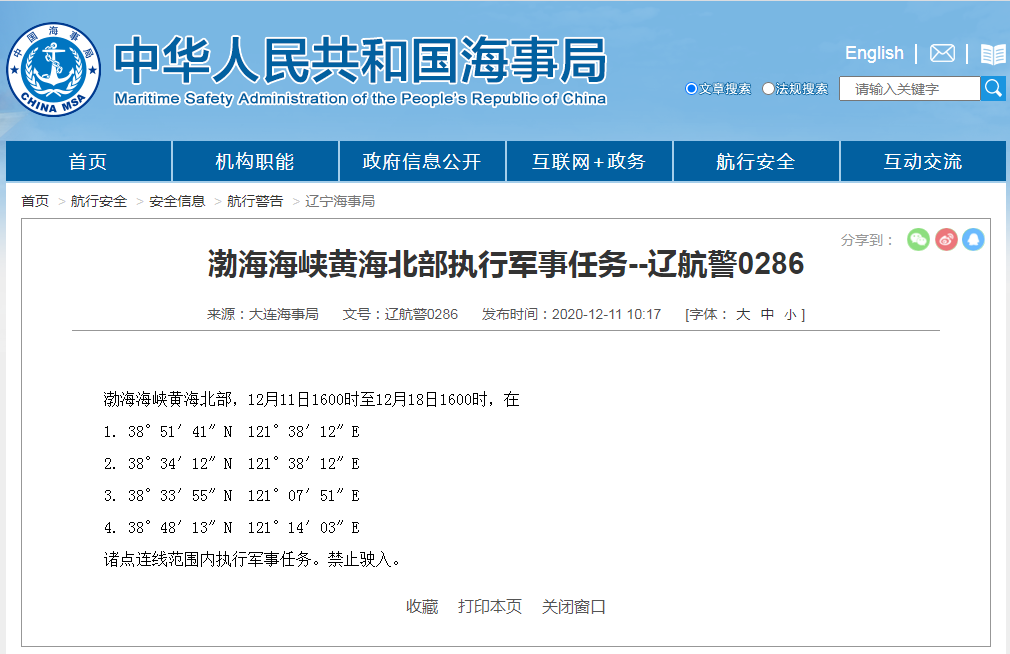Screen dimensions: 1010x654
Task: Switch to English version link
Action: pyautogui.click(x=874, y=53)
